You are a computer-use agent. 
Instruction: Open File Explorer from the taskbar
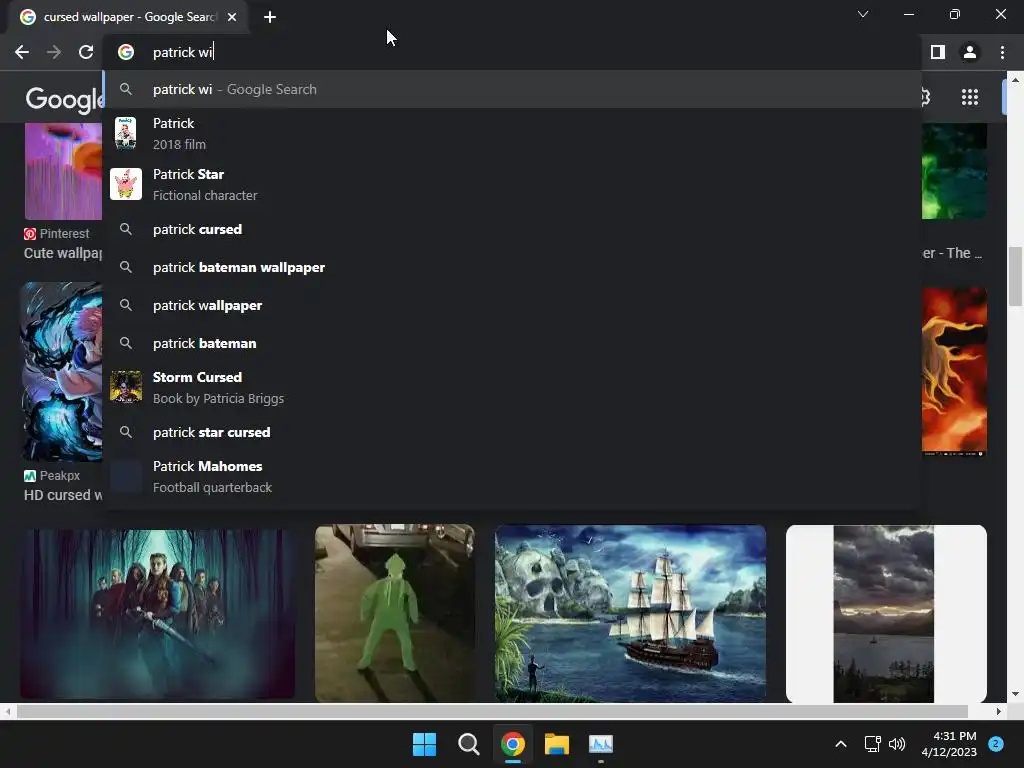coord(556,744)
